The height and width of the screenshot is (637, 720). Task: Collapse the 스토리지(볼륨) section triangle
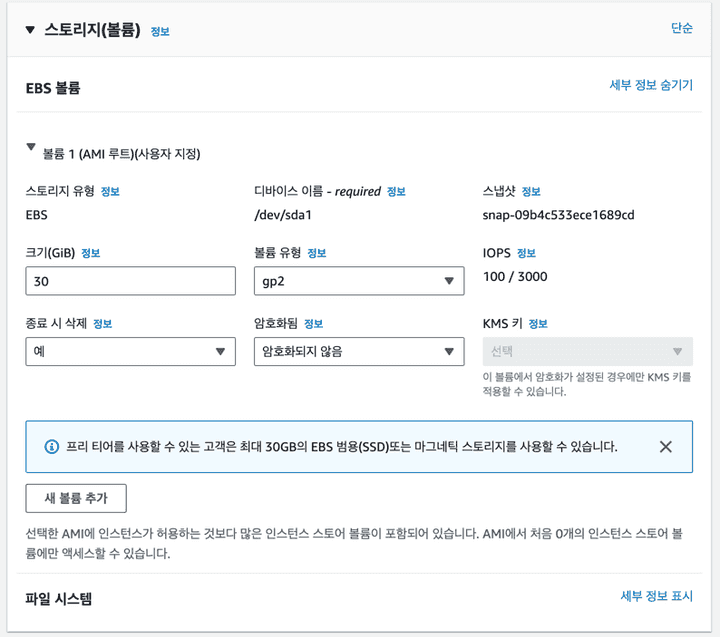pyautogui.click(x=30, y=30)
